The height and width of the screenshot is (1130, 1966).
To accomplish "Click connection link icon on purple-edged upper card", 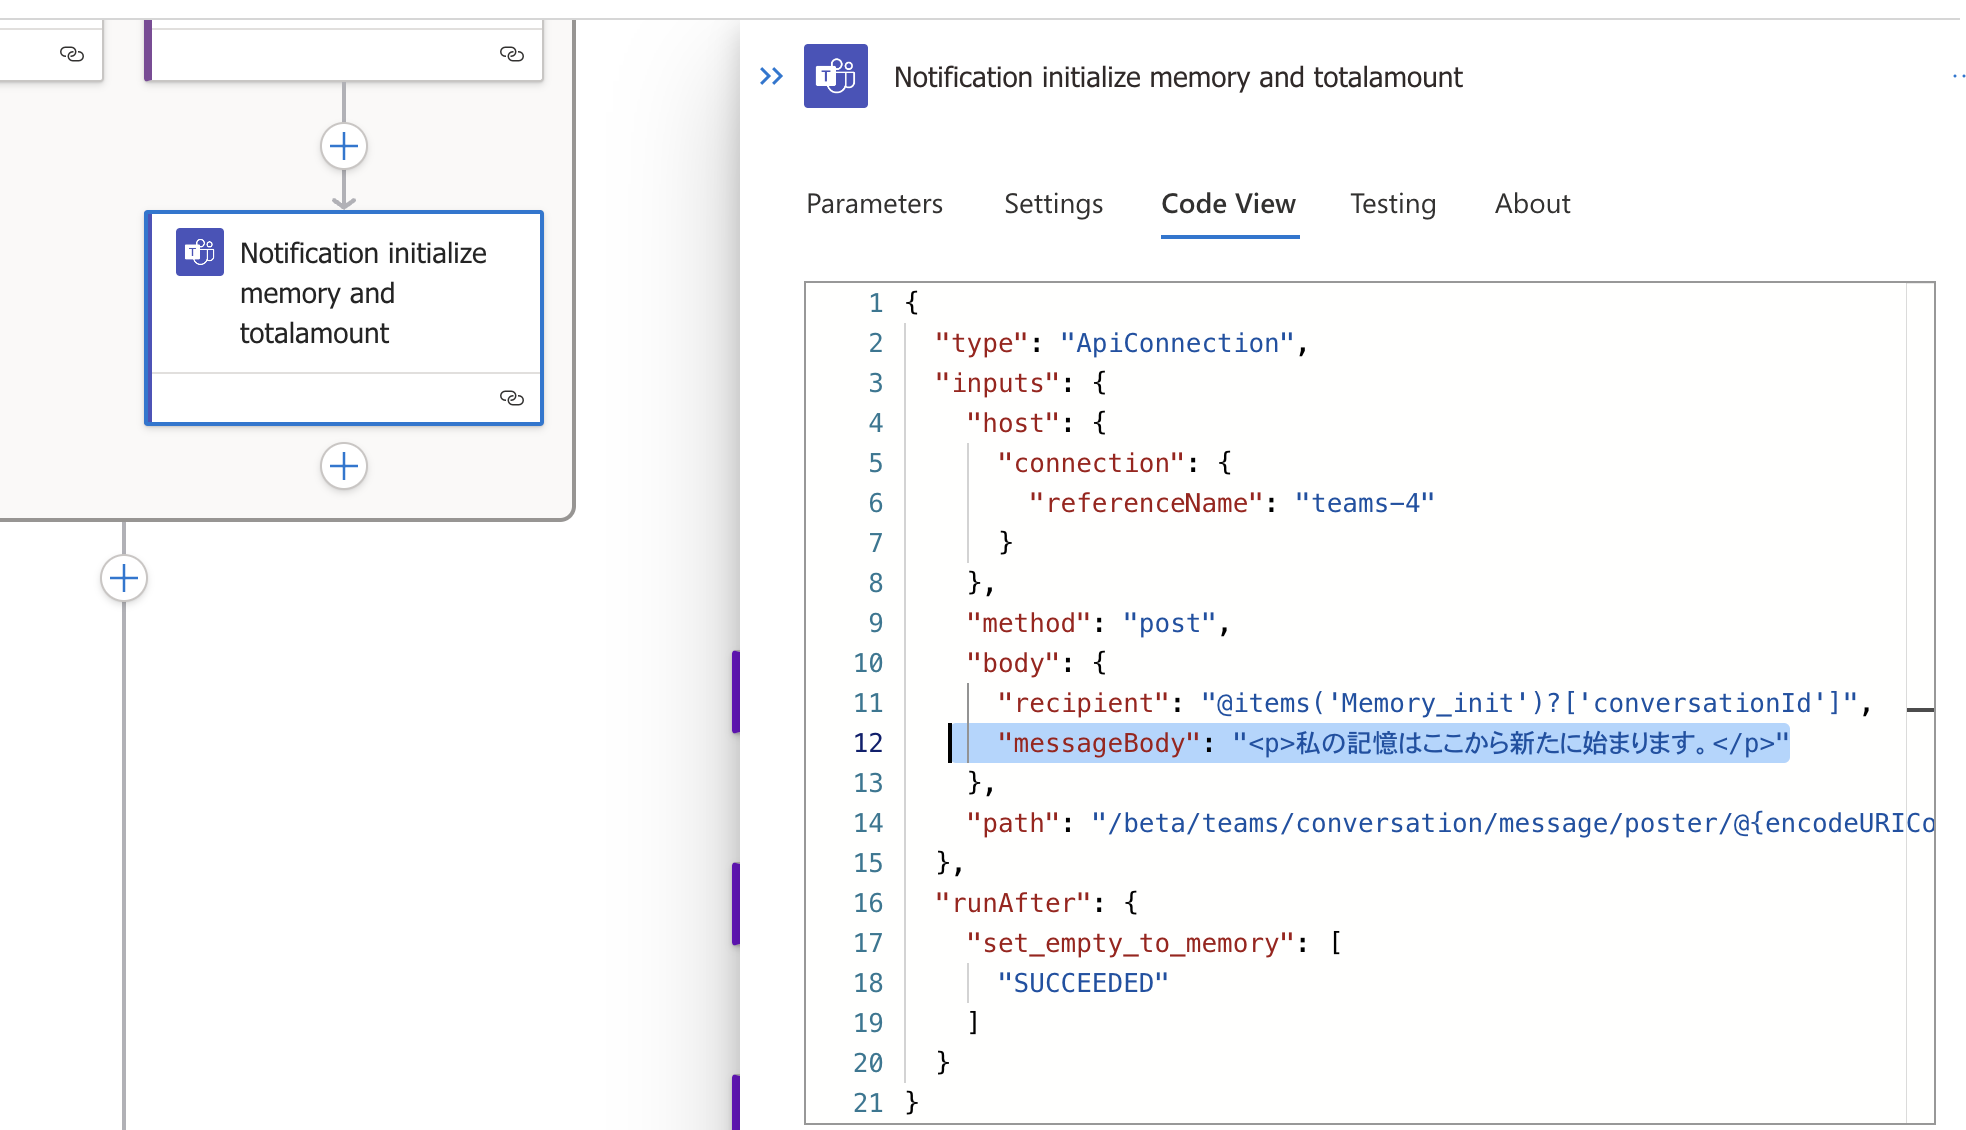I will tap(512, 53).
